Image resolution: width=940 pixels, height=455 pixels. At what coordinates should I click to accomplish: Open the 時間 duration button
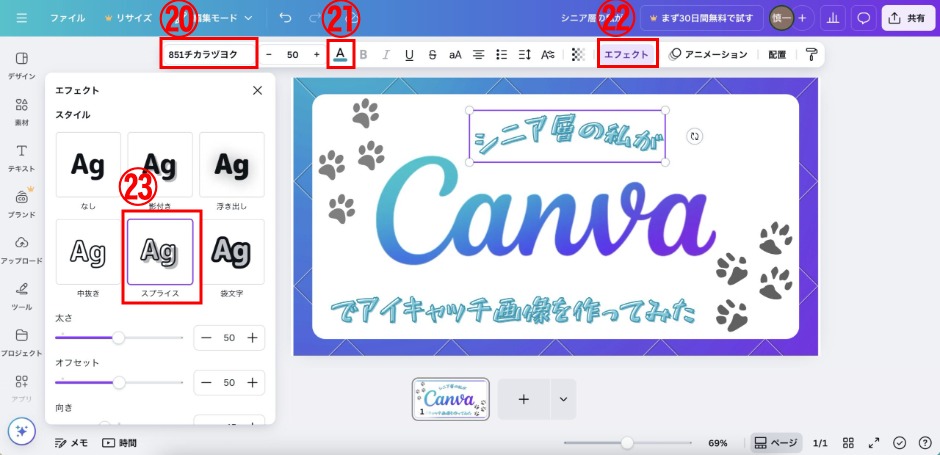[119, 443]
